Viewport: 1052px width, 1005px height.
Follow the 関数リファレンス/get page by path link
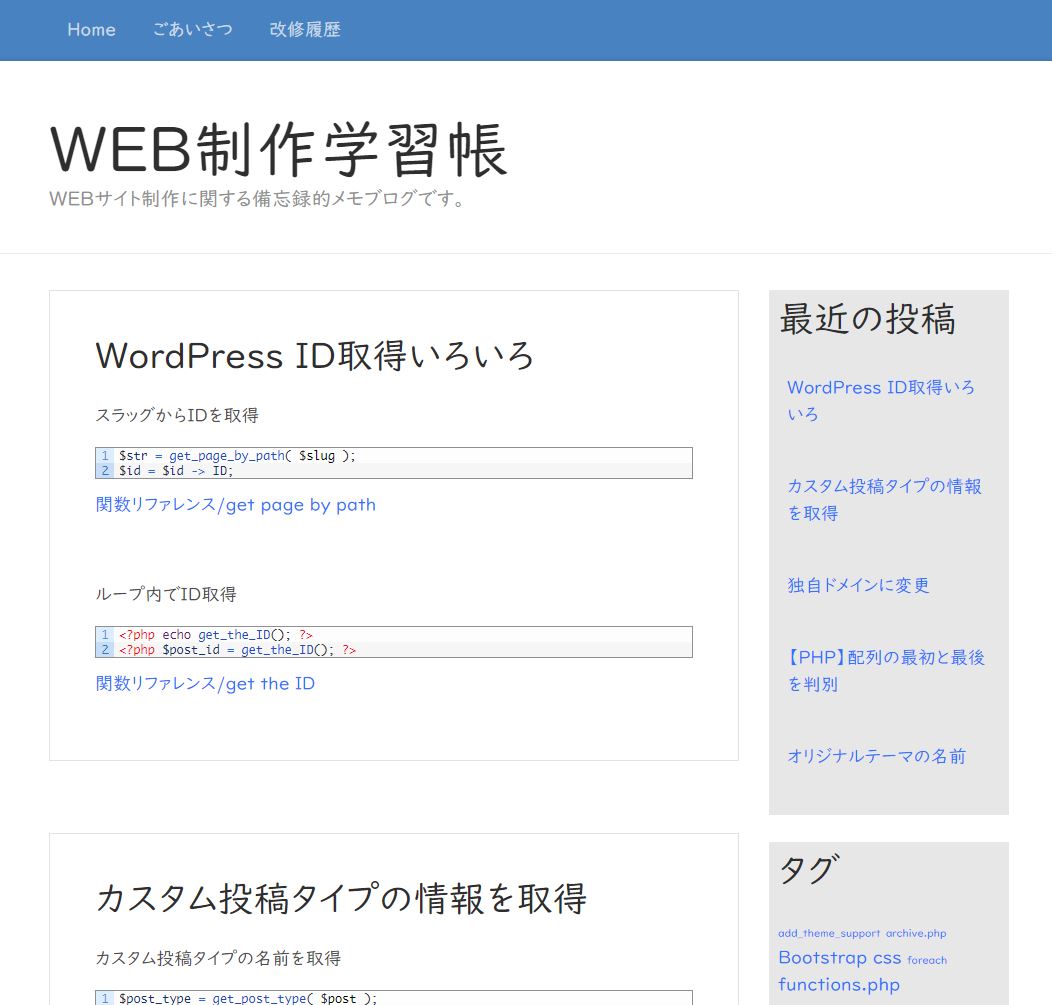point(236,505)
